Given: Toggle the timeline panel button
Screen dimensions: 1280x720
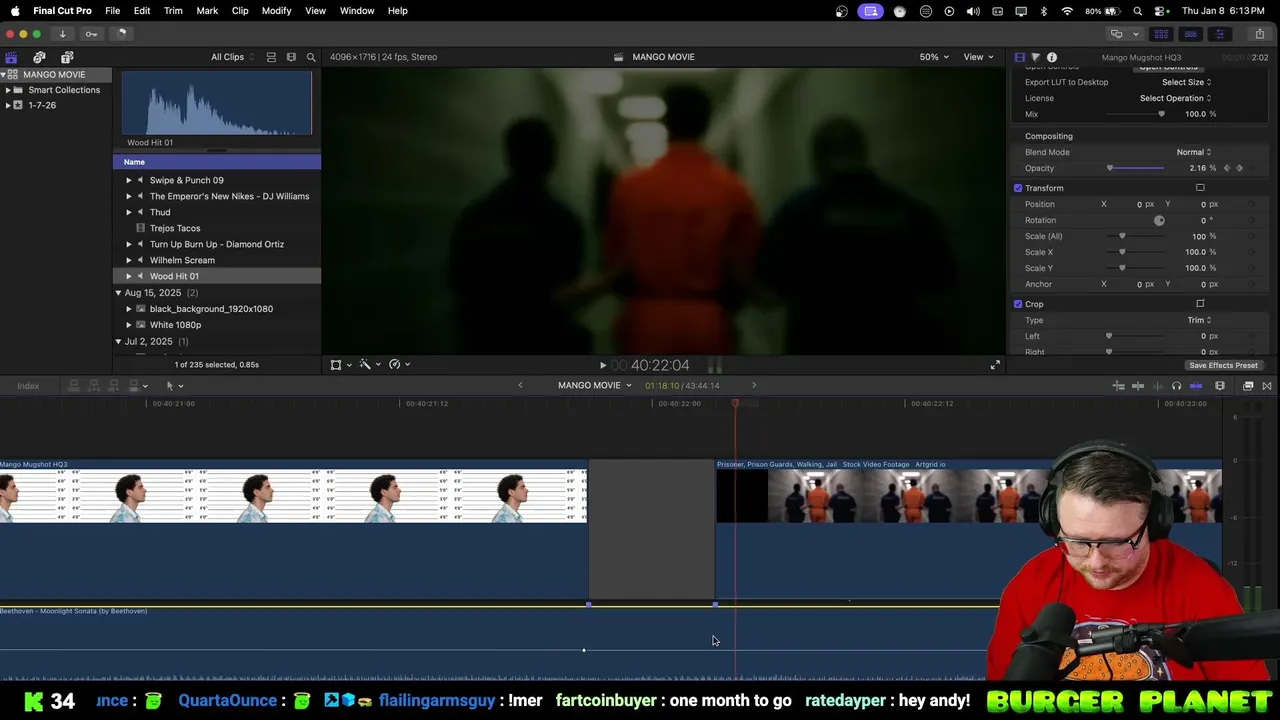Looking at the screenshot, I should [1190, 34].
